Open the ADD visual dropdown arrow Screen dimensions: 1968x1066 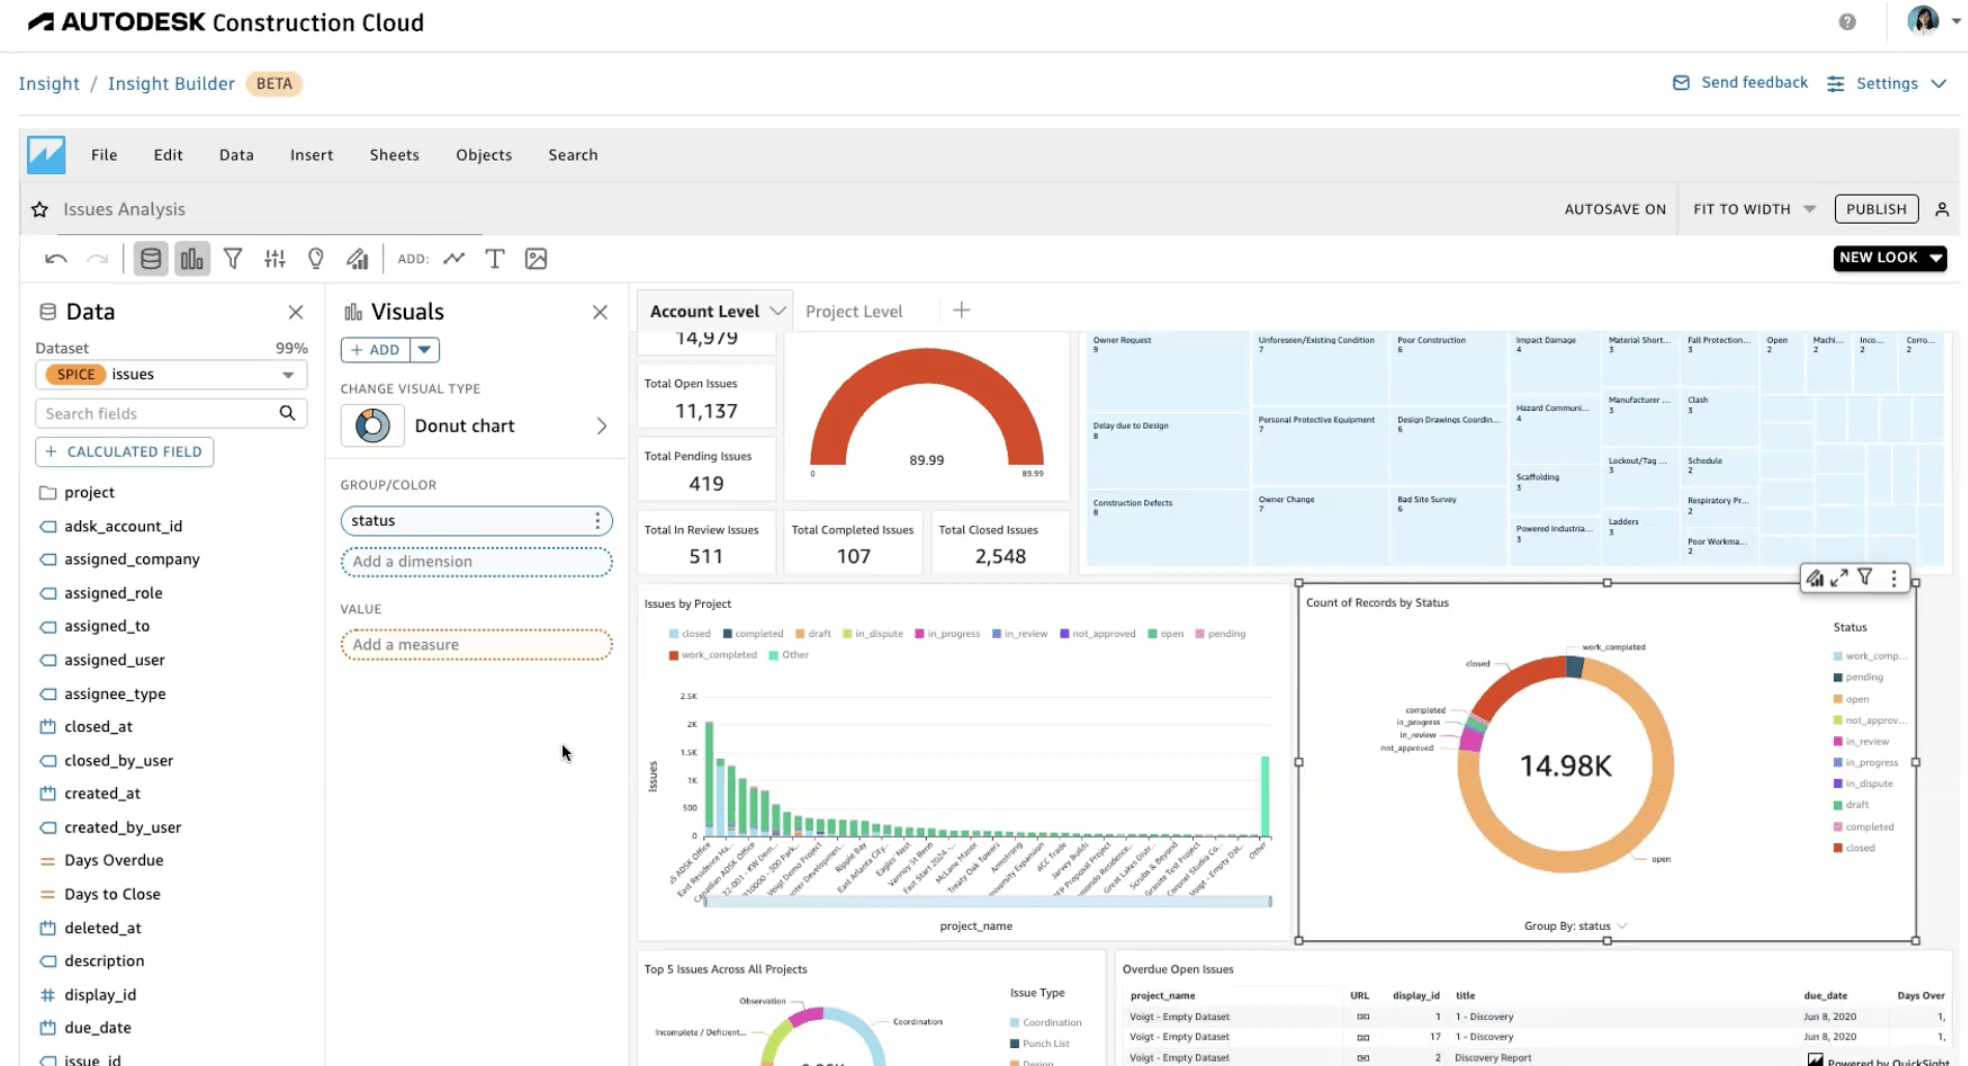[x=425, y=350]
